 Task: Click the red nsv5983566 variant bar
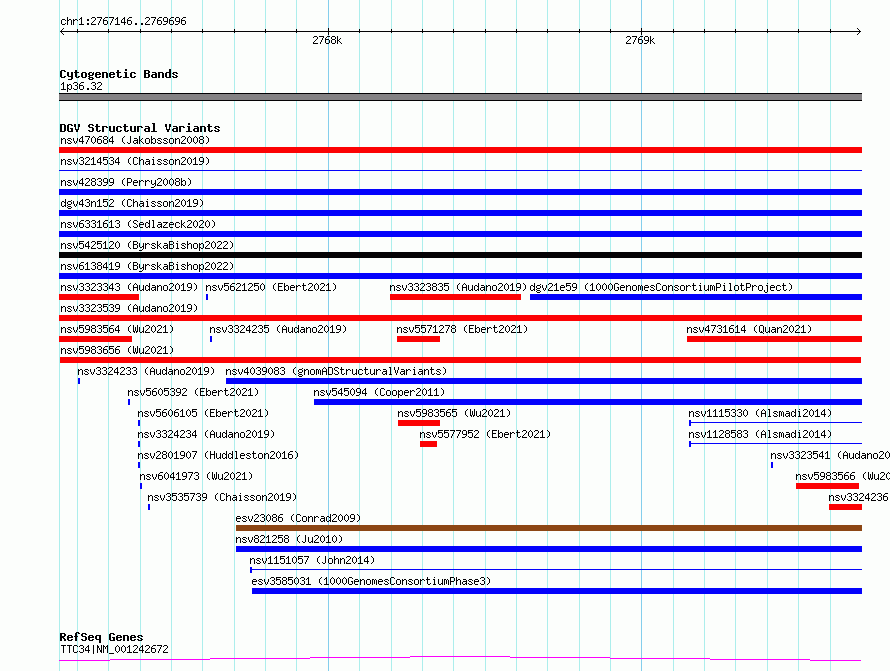(x=828, y=486)
